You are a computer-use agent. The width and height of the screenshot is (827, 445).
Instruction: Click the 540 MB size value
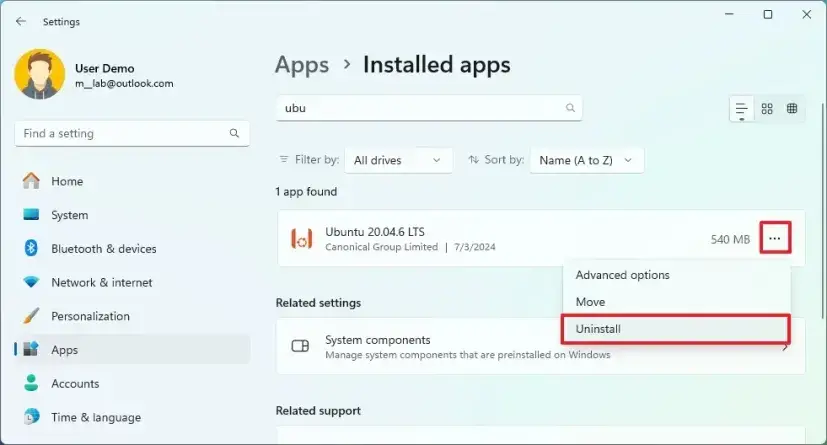point(730,239)
